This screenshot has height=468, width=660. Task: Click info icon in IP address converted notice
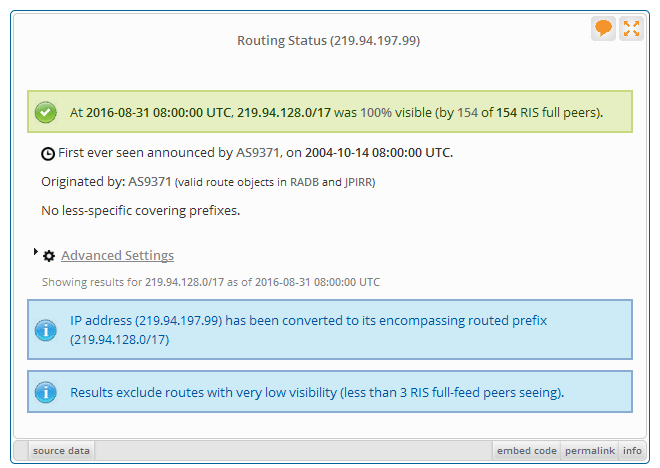tap(46, 330)
